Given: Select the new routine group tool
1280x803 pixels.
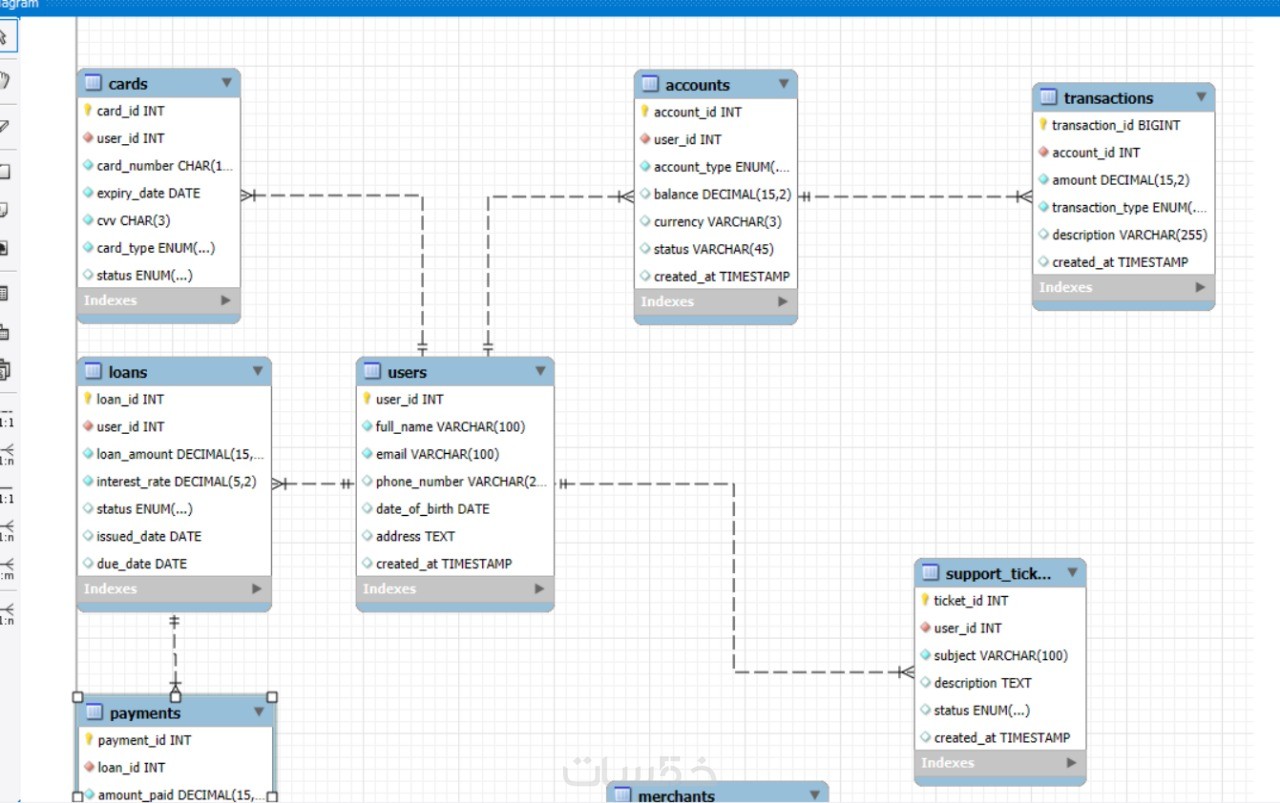Looking at the screenshot, I should pyautogui.click(x=5, y=370).
